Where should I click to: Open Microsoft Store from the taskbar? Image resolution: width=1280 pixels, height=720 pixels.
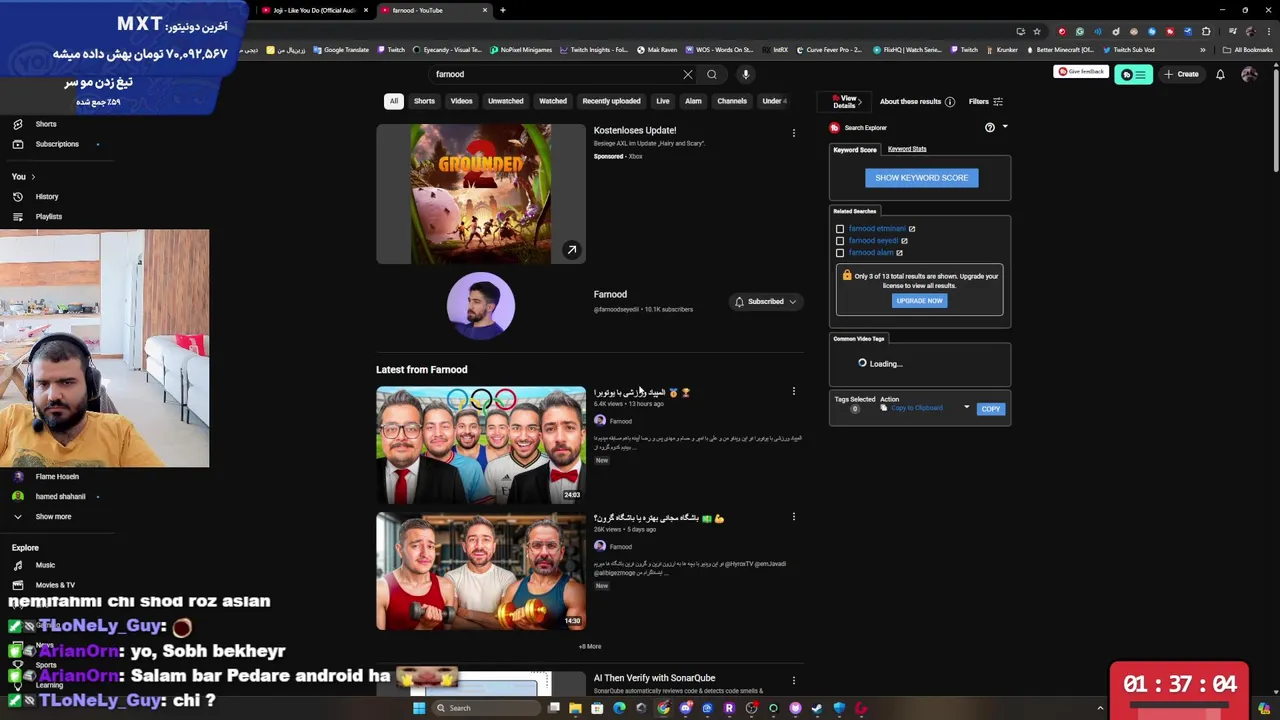(x=597, y=708)
